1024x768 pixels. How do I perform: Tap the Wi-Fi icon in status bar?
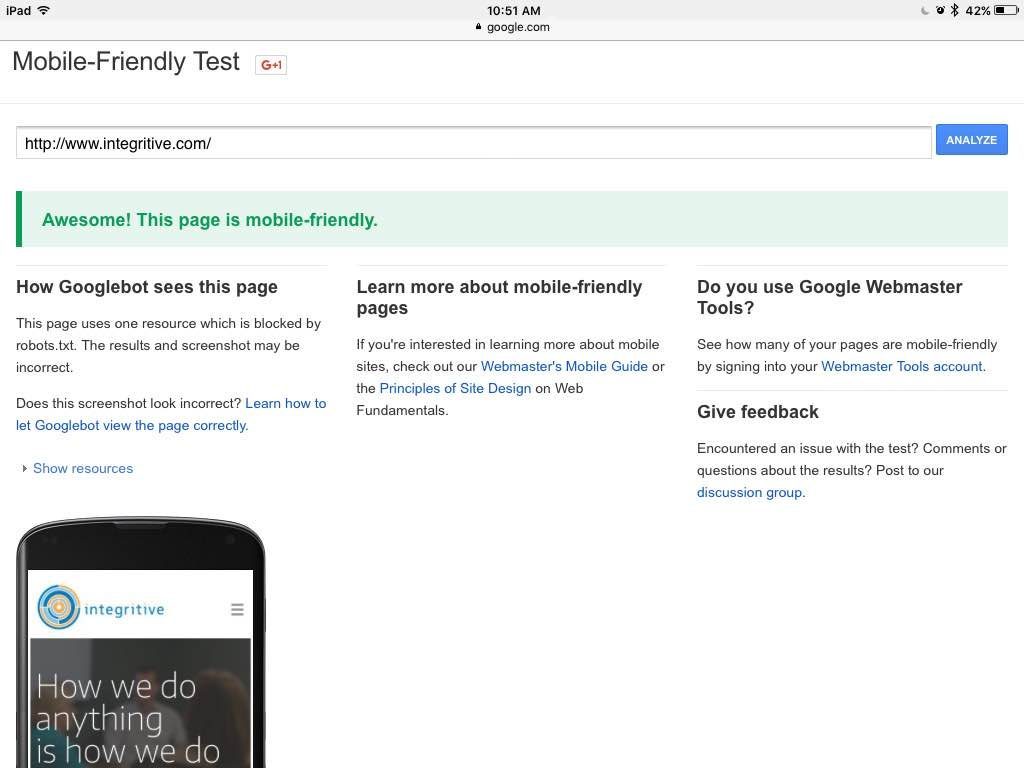click(44, 10)
